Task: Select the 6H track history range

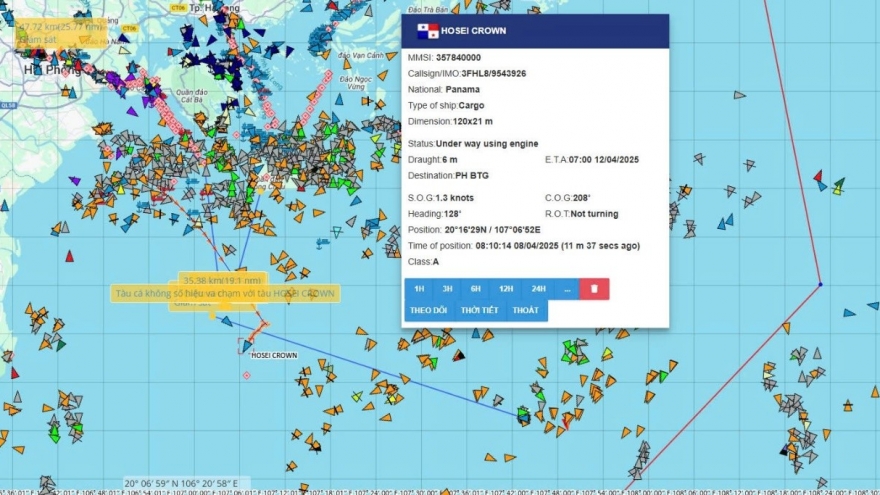Action: 476,288
